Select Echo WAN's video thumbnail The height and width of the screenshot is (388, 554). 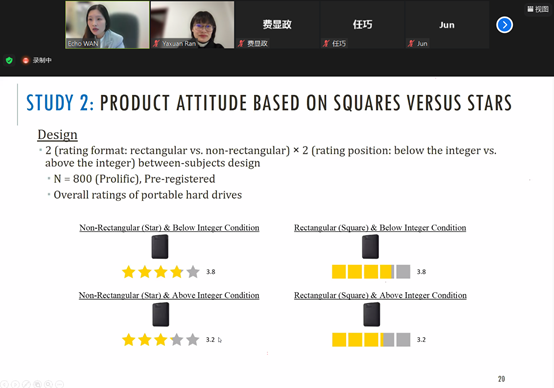[107, 25]
